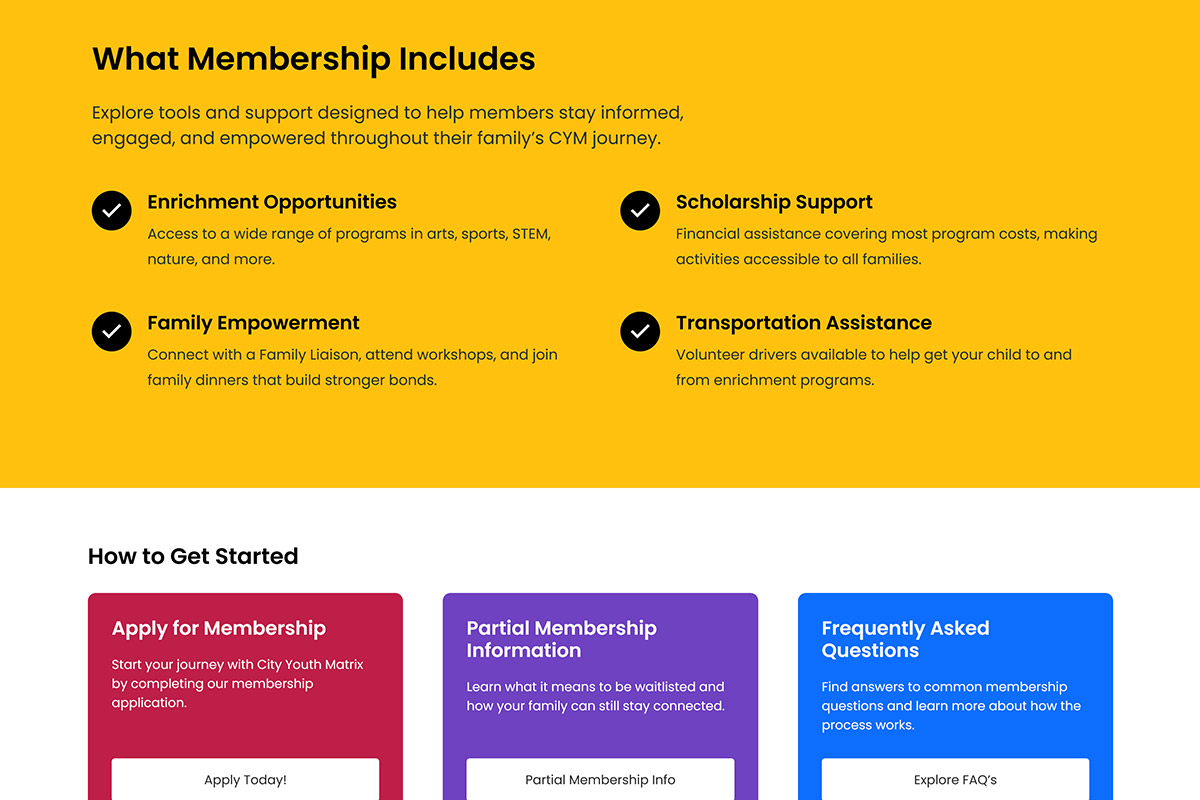This screenshot has width=1200, height=800.
Task: Click the How to Get Started heading
Action: (x=193, y=556)
